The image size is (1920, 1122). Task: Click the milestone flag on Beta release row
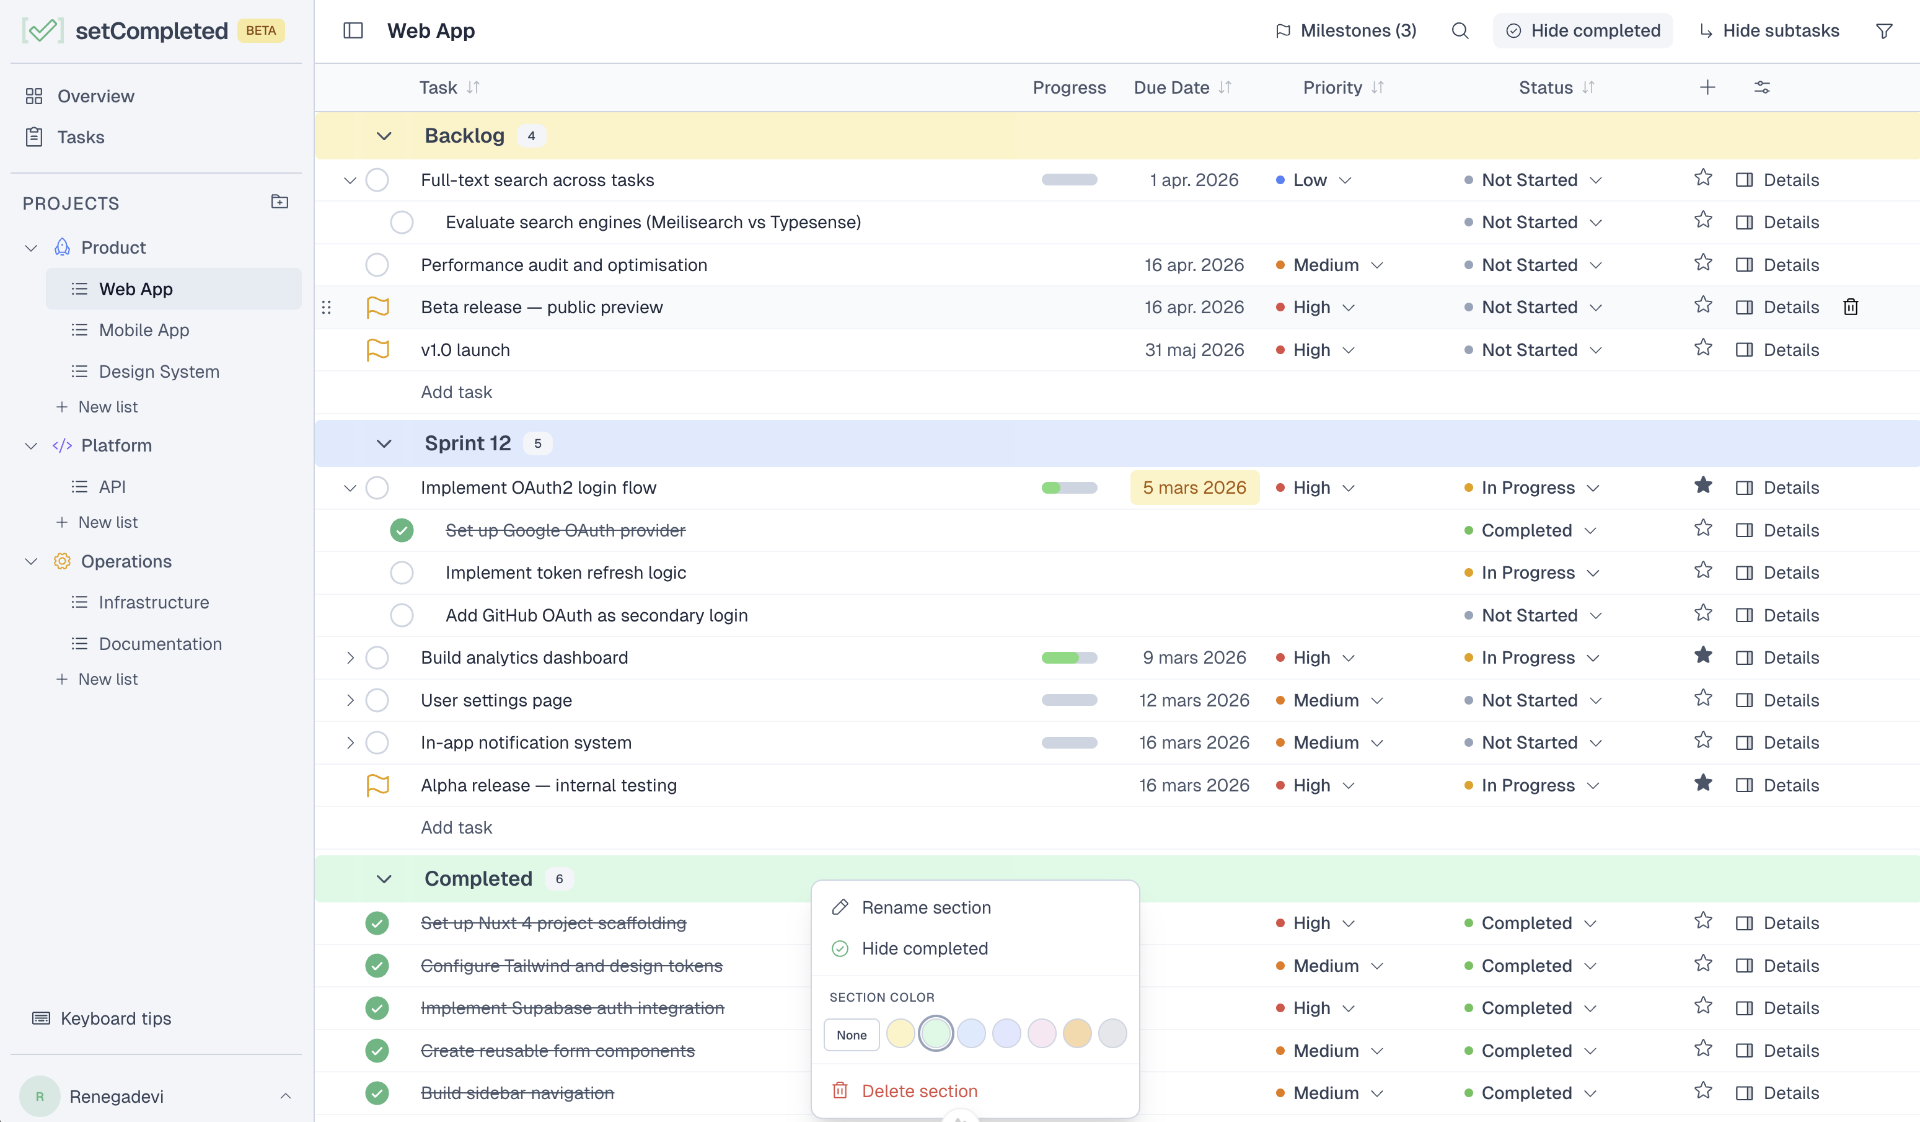coord(378,307)
